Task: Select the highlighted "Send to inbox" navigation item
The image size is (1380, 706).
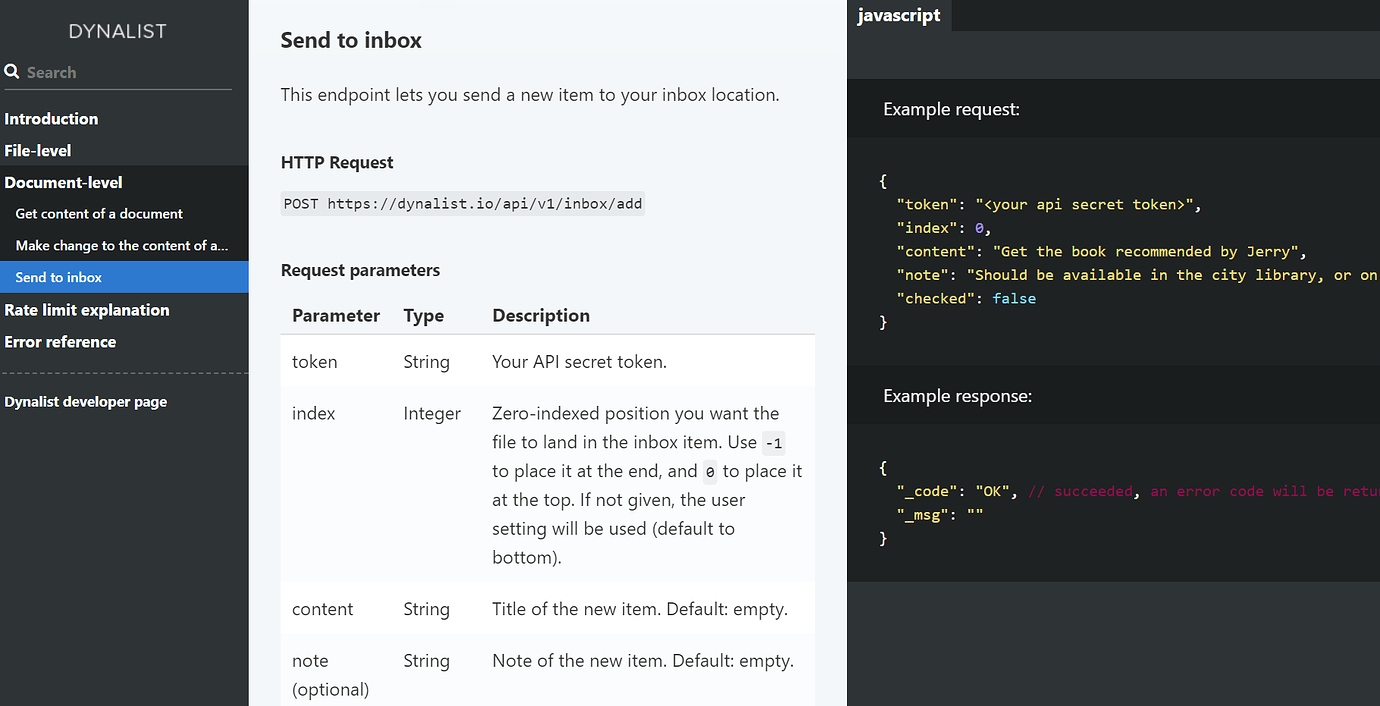Action: (58, 277)
